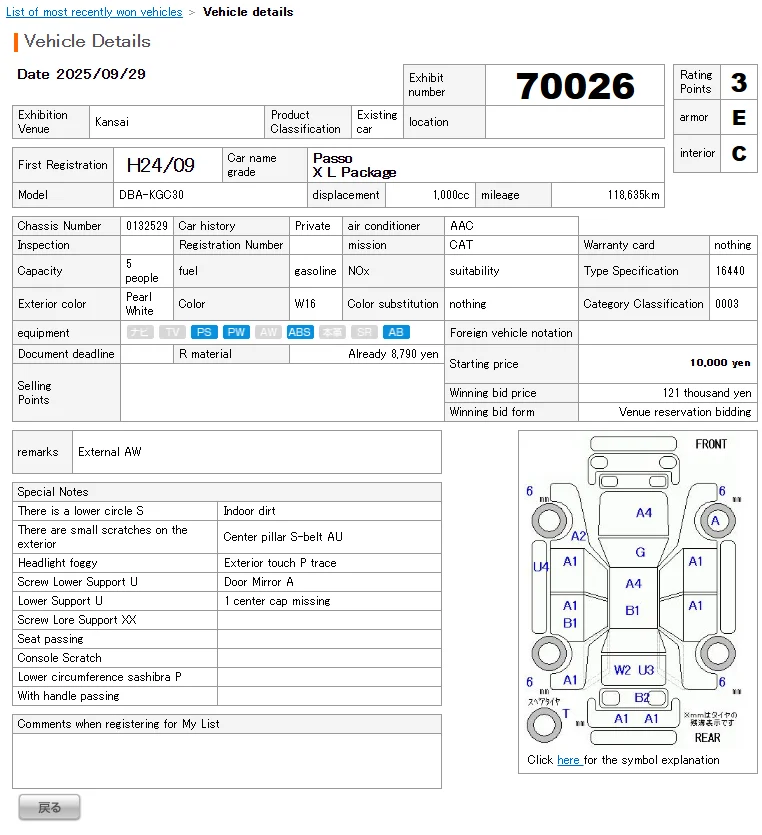Click the U4 mark on the side panel
Screen dimensions: 762x835
point(541,567)
